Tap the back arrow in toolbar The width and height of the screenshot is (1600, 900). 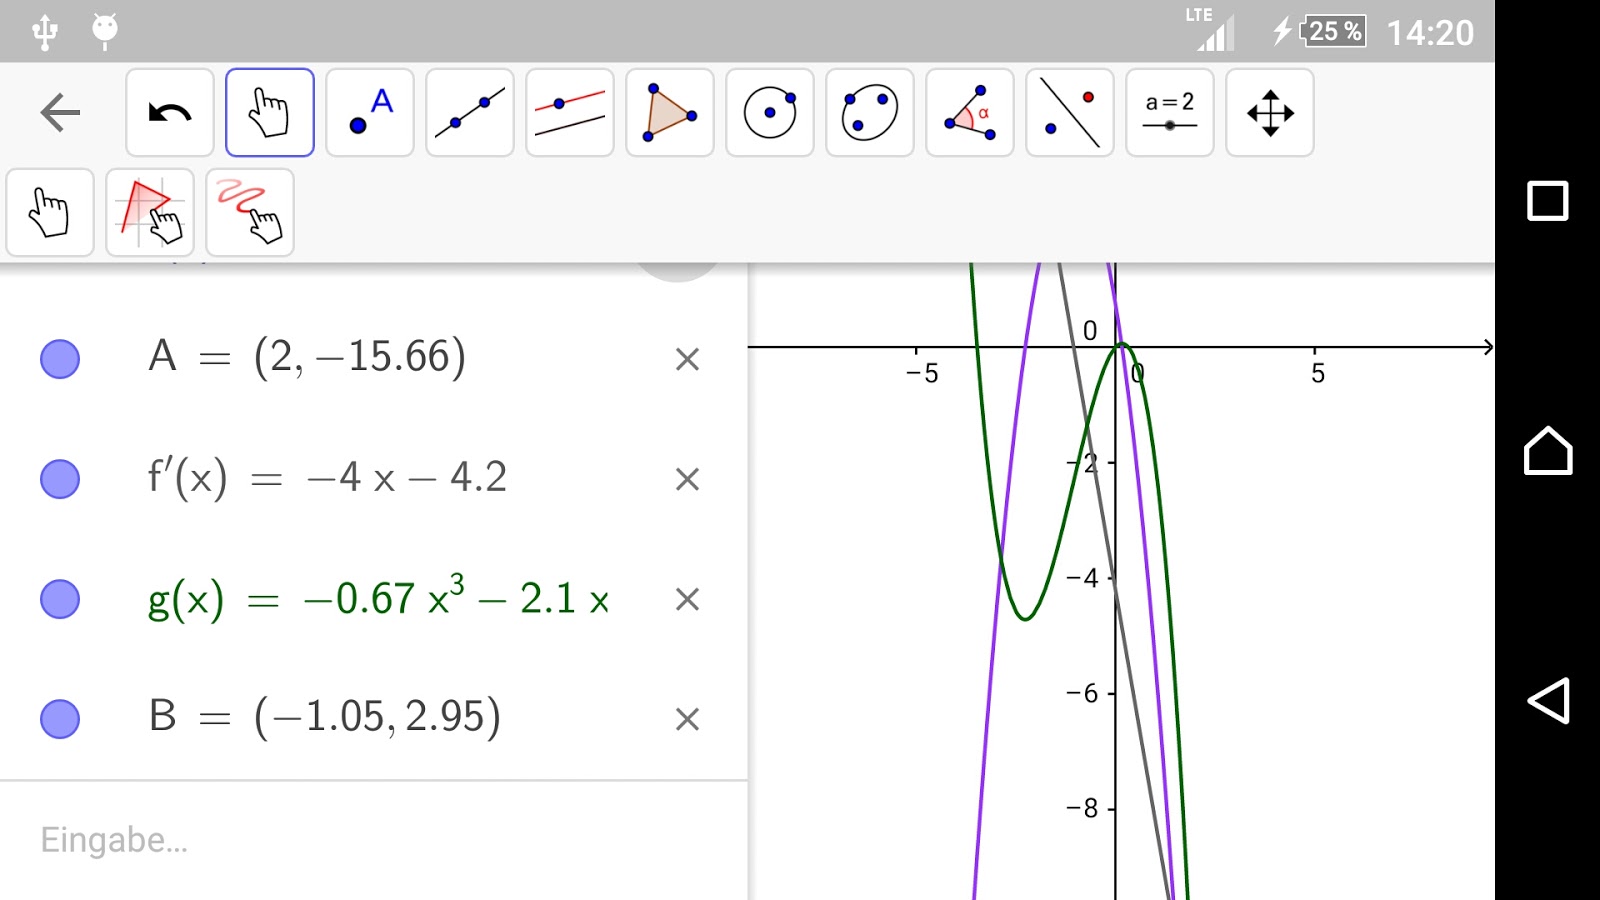60,112
